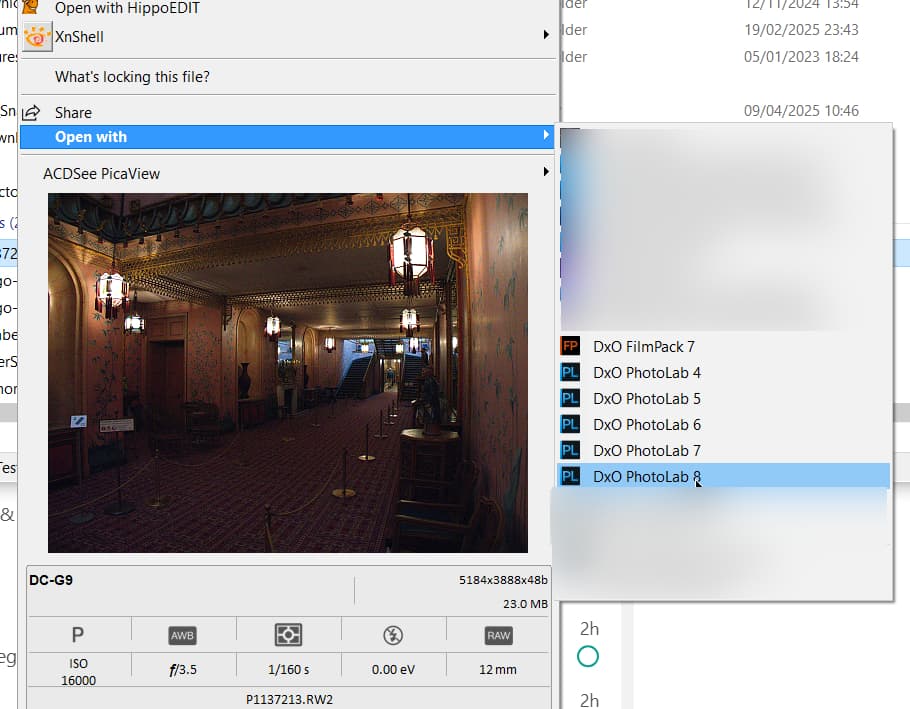Click the 1/160 s shutter speed
This screenshot has width=910, height=709.
[288, 670]
